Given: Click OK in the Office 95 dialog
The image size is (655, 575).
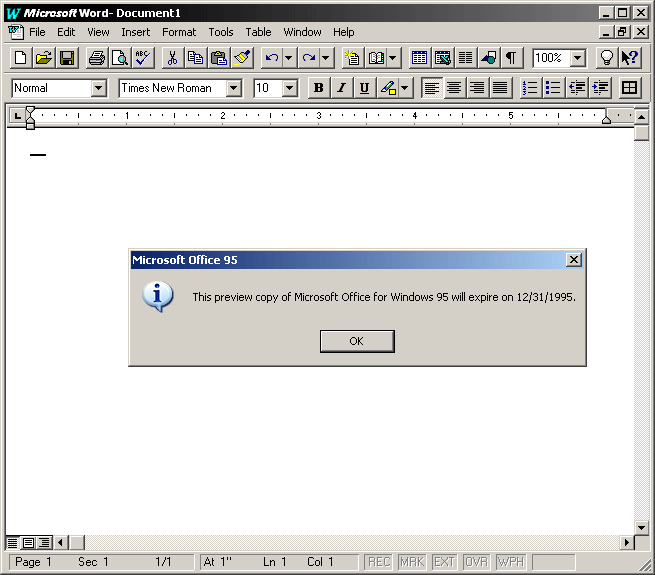Looking at the screenshot, I should (x=357, y=341).
